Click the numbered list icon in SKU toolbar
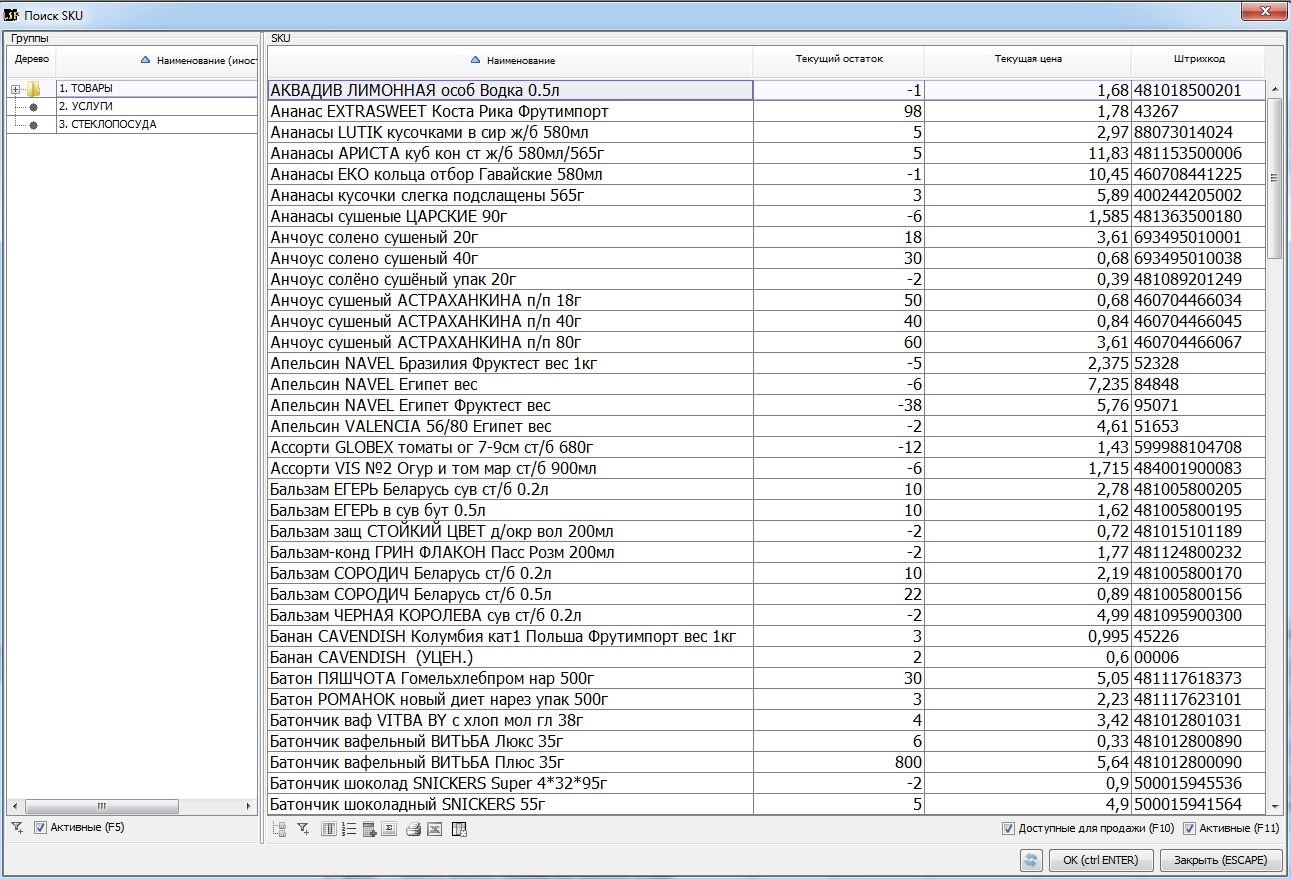 349,829
